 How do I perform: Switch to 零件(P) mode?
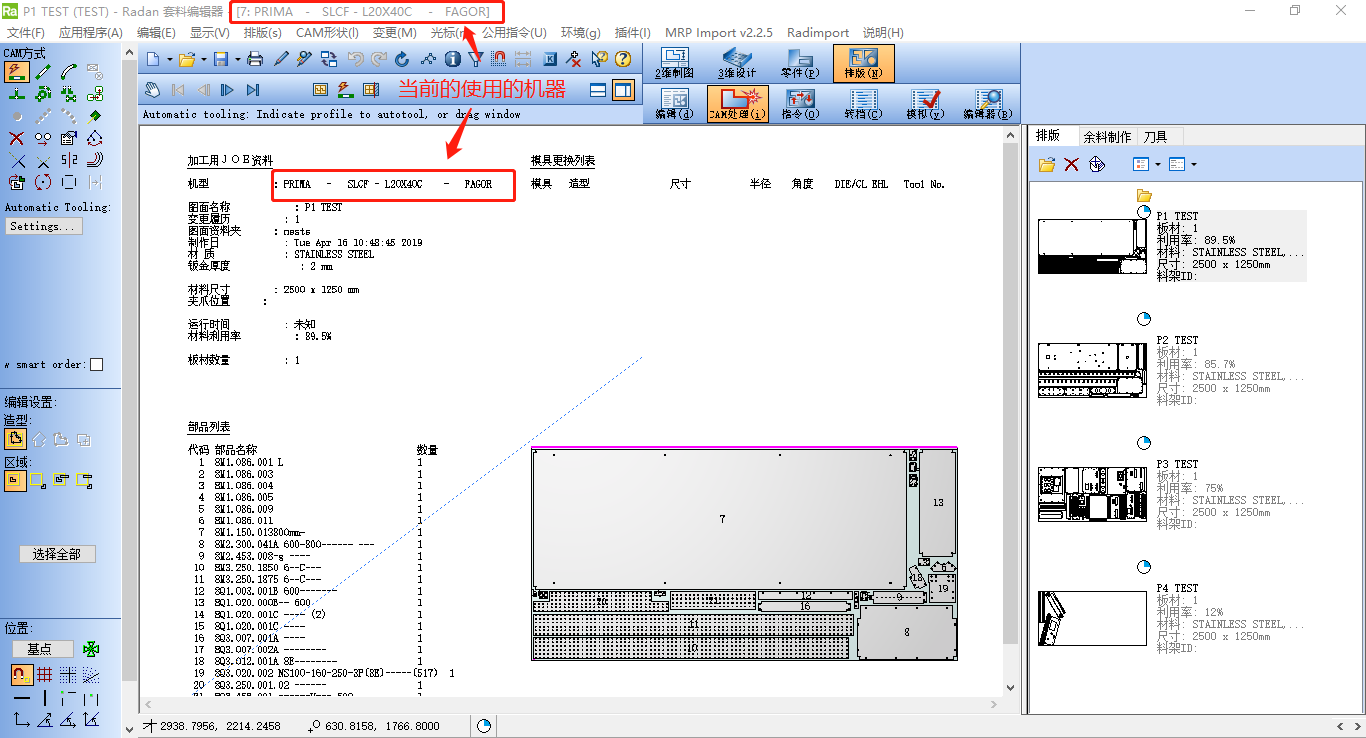800,64
